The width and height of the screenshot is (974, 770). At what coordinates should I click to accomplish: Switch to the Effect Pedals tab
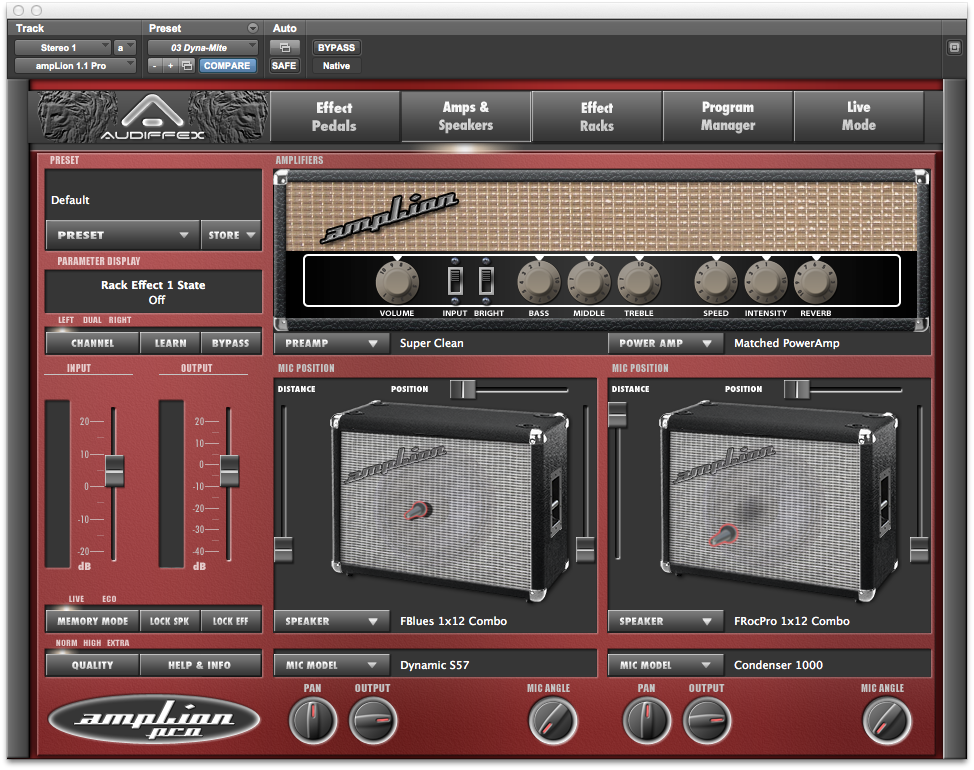(334, 117)
